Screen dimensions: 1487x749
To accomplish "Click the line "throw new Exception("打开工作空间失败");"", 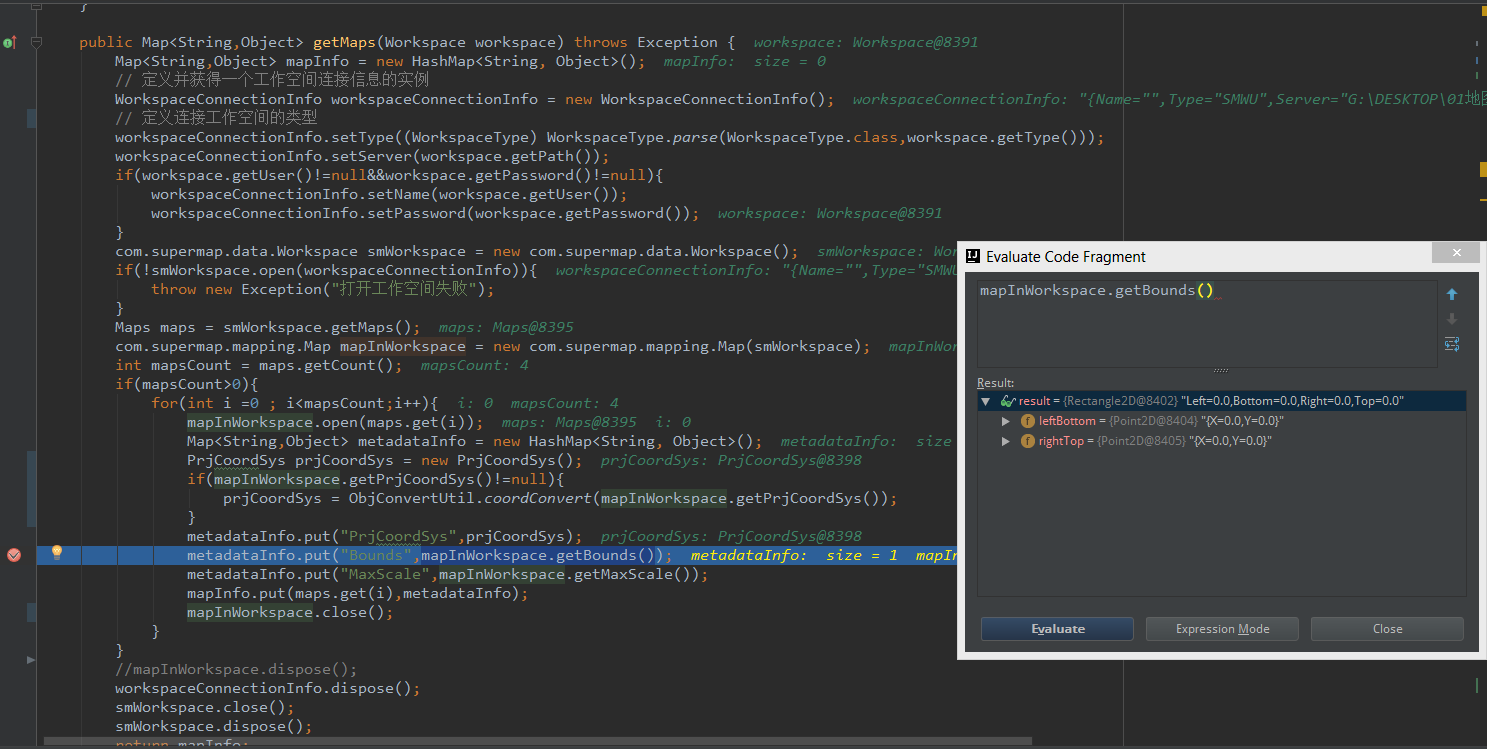I will (x=323, y=289).
